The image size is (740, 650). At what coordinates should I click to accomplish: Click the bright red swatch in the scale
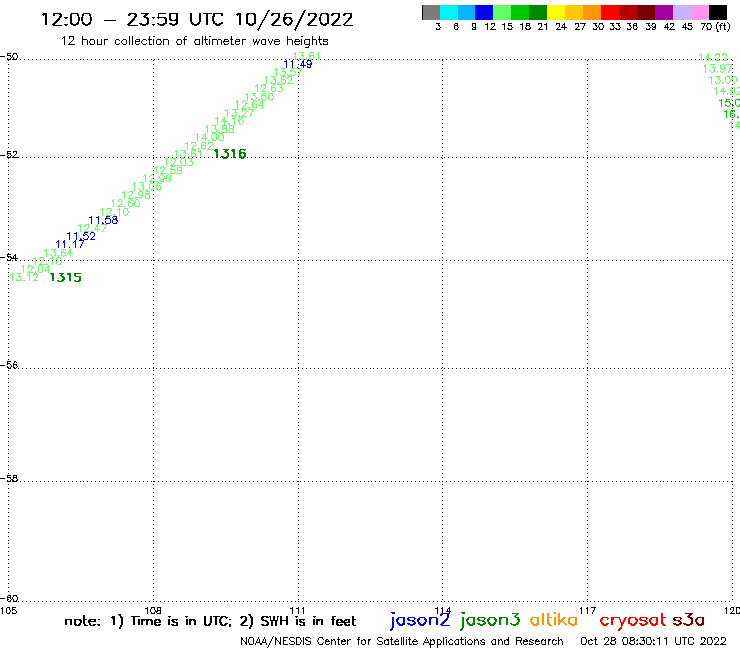tap(610, 12)
